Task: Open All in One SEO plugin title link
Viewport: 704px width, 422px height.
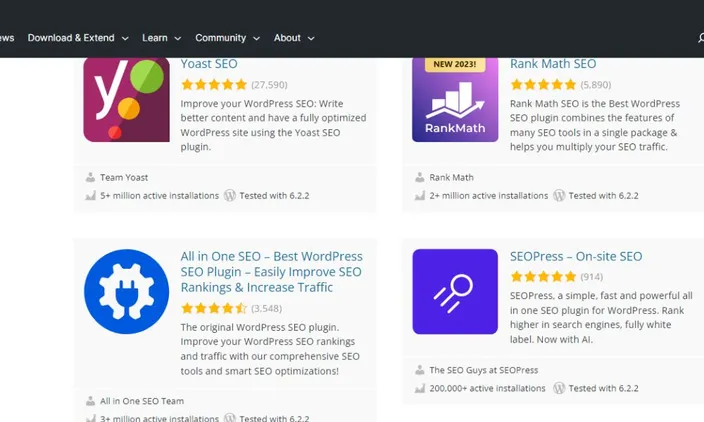Action: click(271, 272)
